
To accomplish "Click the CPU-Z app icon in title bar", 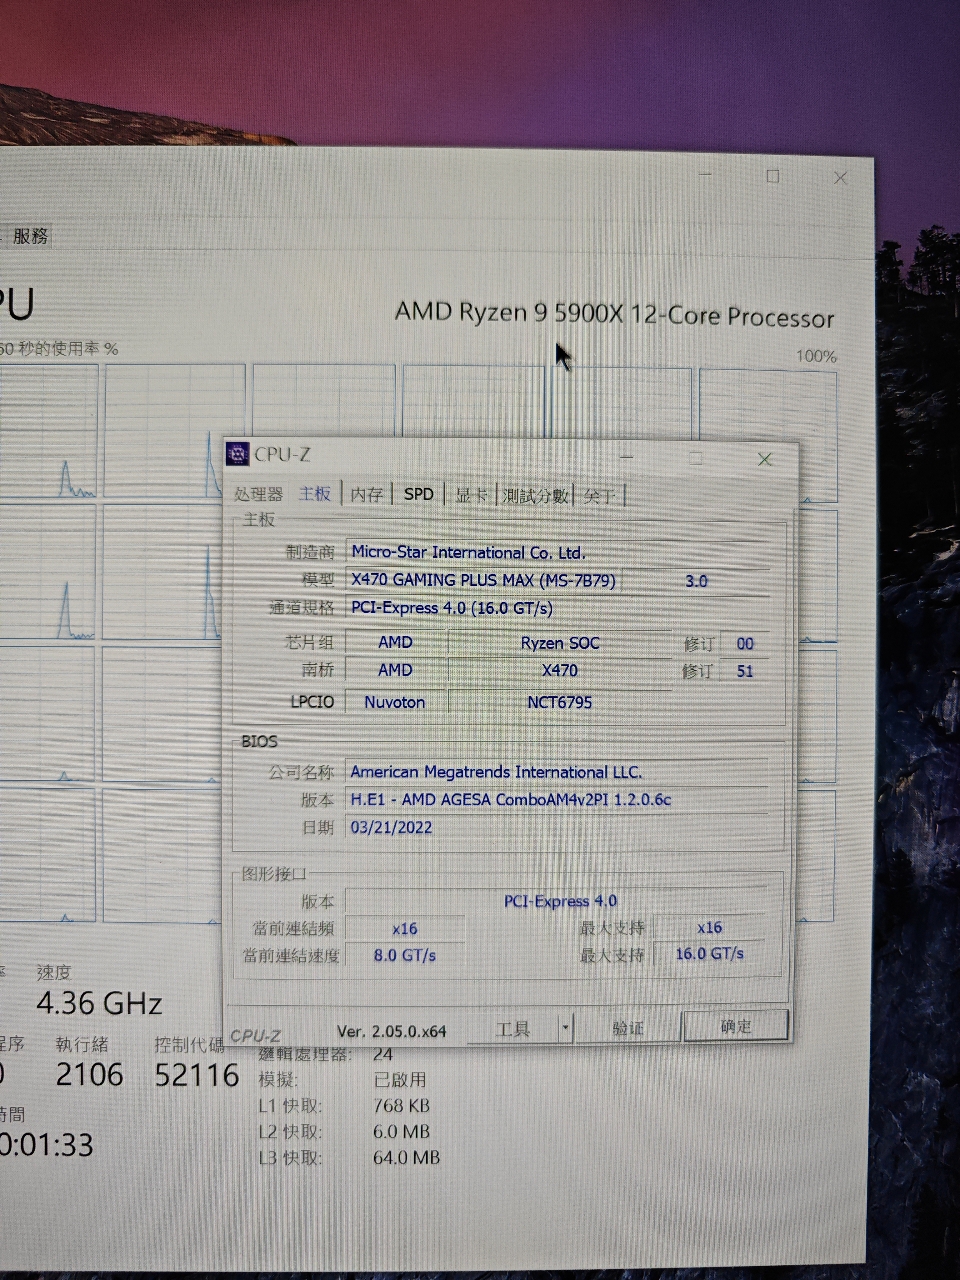I will pos(238,455).
